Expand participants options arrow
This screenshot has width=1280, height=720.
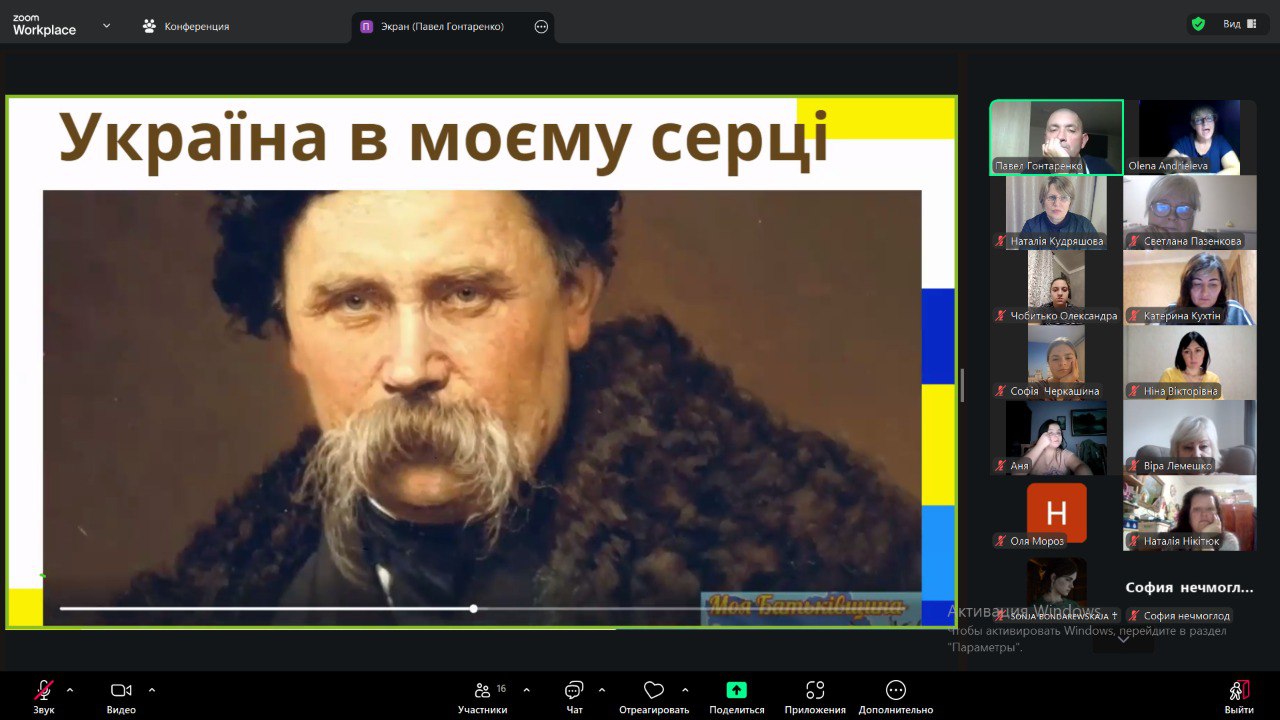(526, 690)
